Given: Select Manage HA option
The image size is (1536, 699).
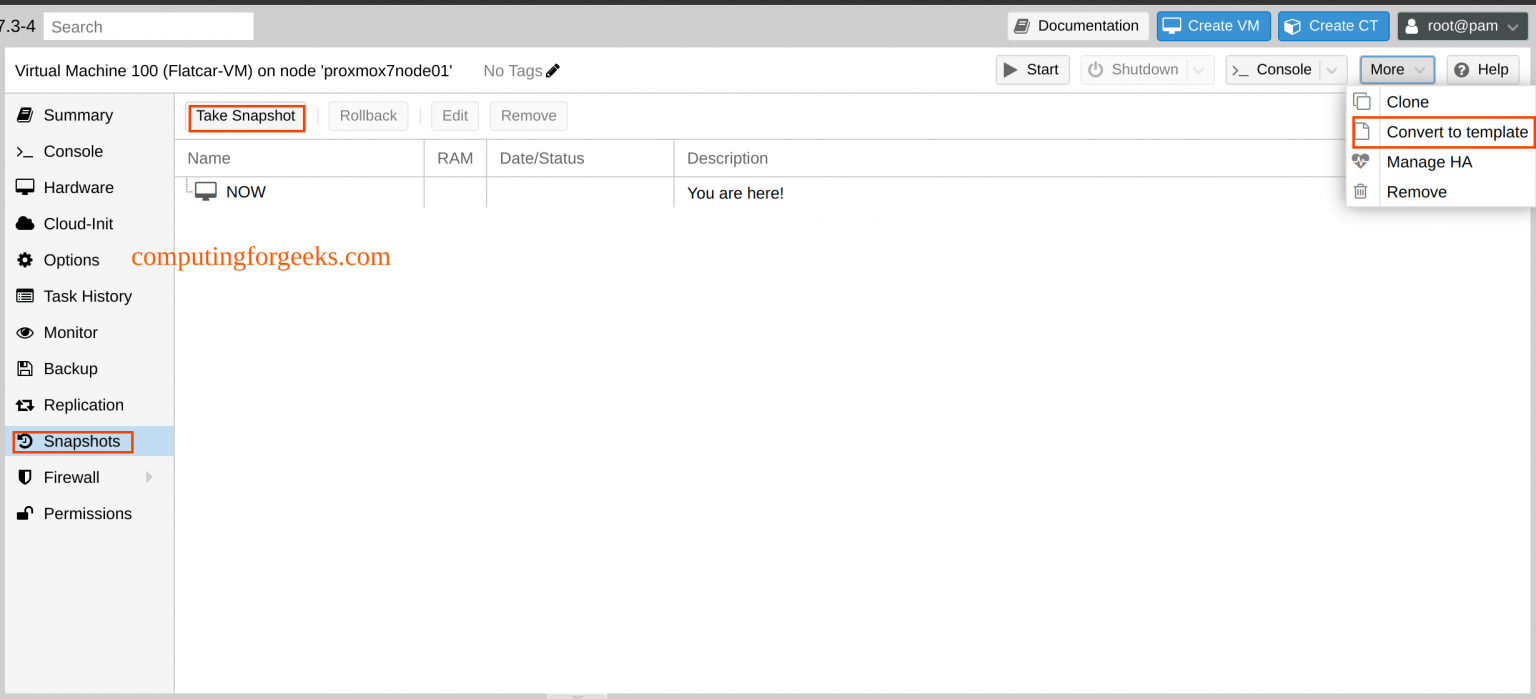Looking at the screenshot, I should click(1428, 161).
